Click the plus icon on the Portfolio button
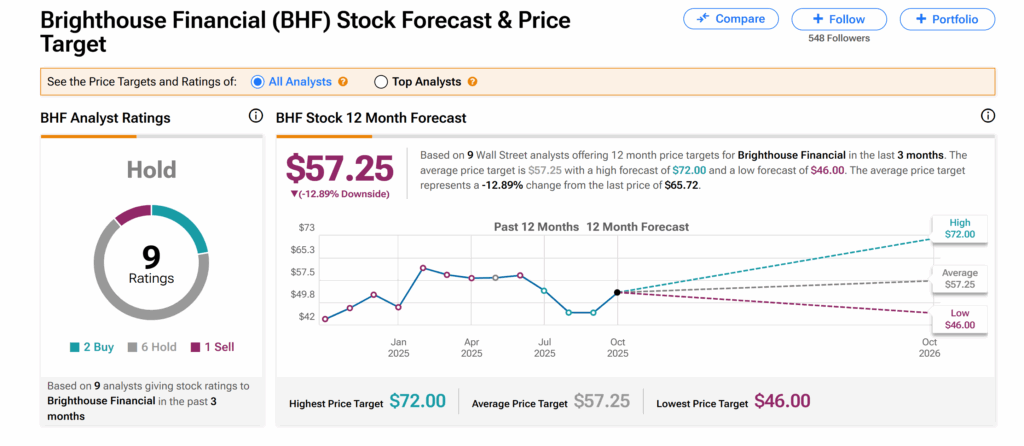 920,19
